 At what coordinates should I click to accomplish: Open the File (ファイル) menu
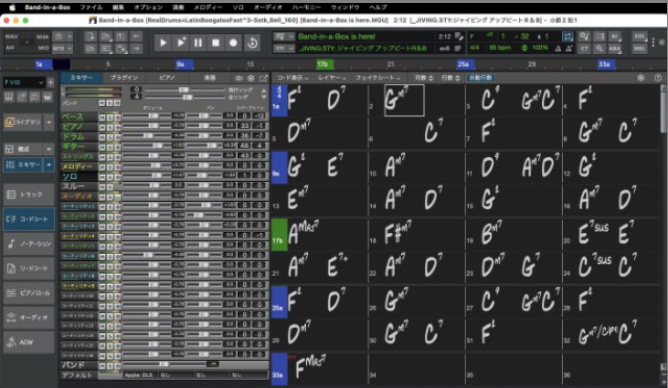click(x=91, y=7)
